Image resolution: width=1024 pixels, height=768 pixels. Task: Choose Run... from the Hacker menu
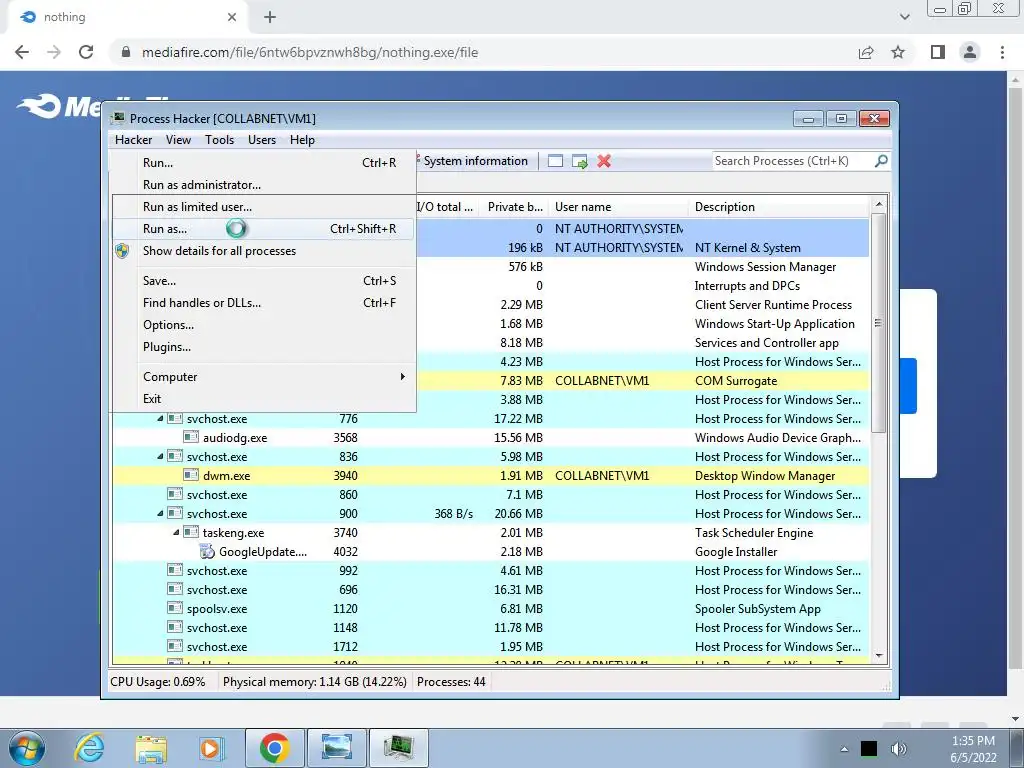coord(264,163)
